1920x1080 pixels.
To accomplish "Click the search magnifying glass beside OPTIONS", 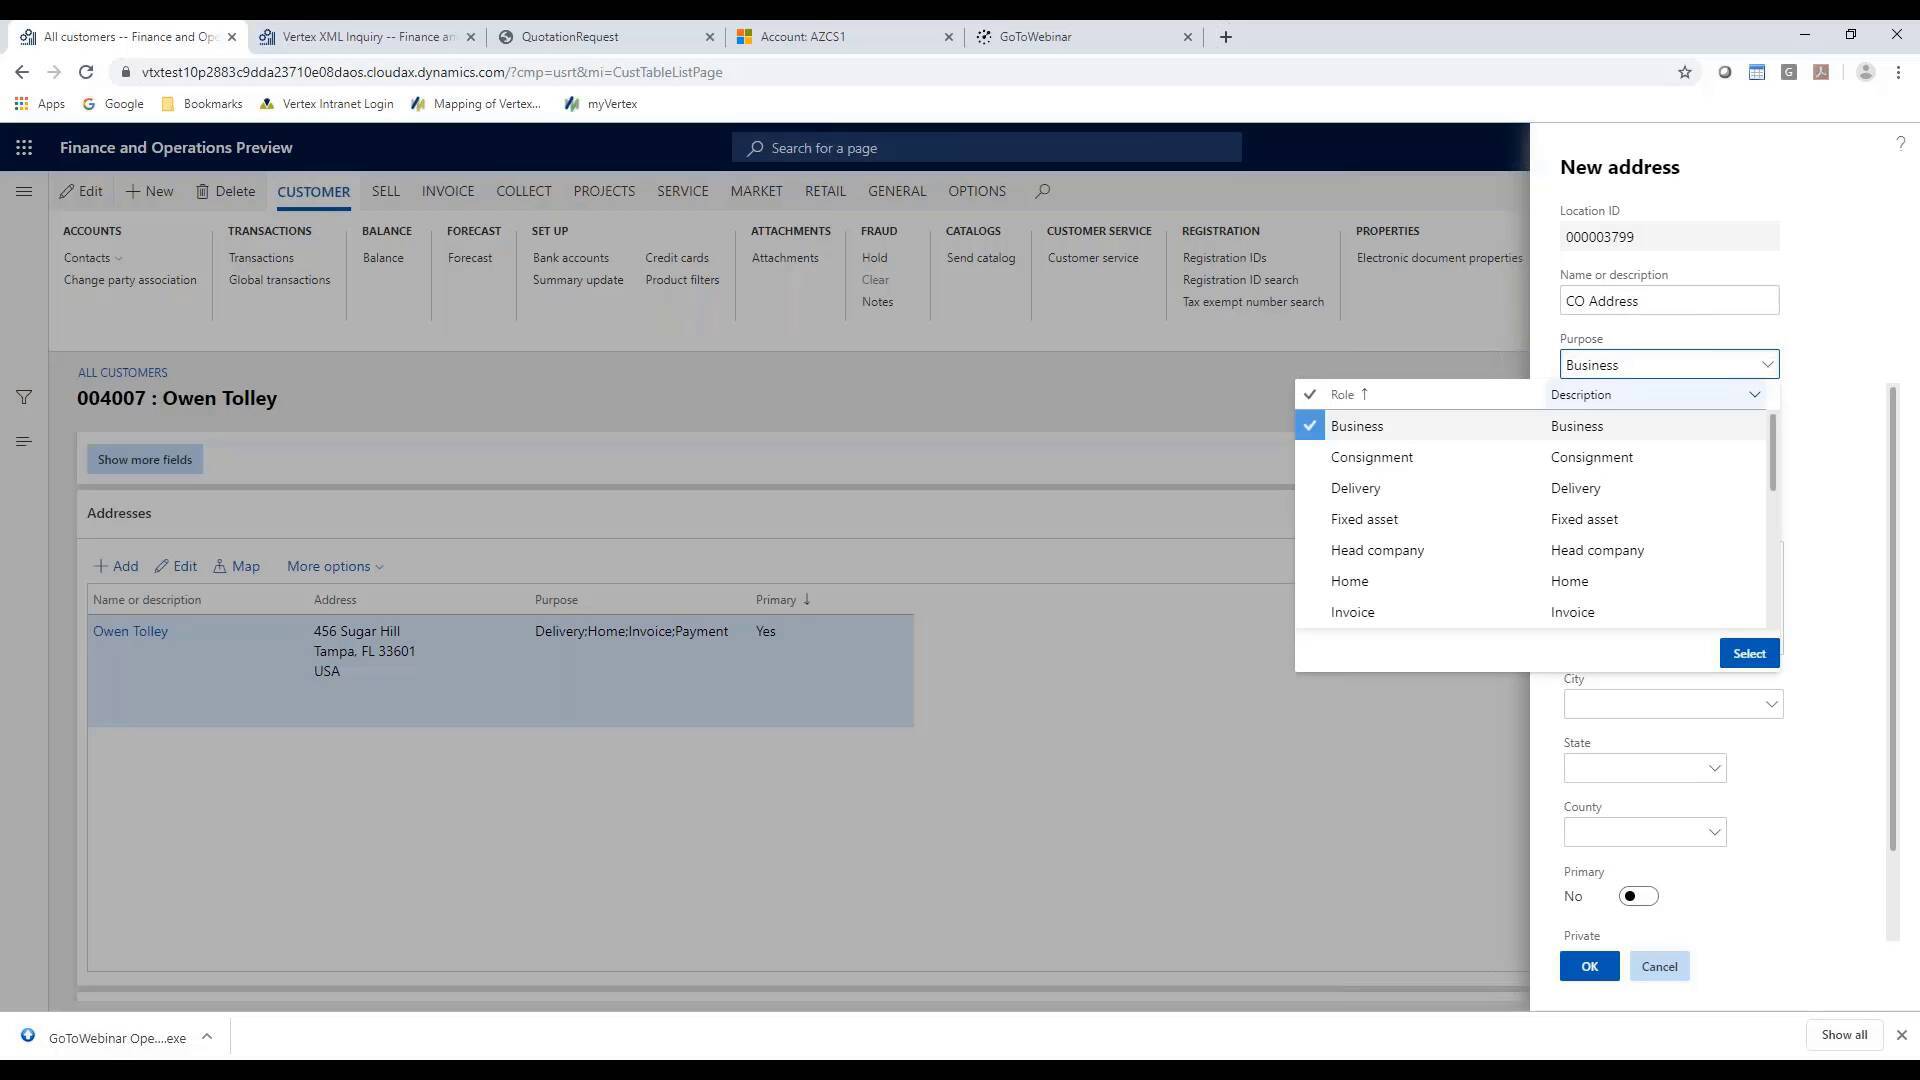I will pyautogui.click(x=1042, y=191).
